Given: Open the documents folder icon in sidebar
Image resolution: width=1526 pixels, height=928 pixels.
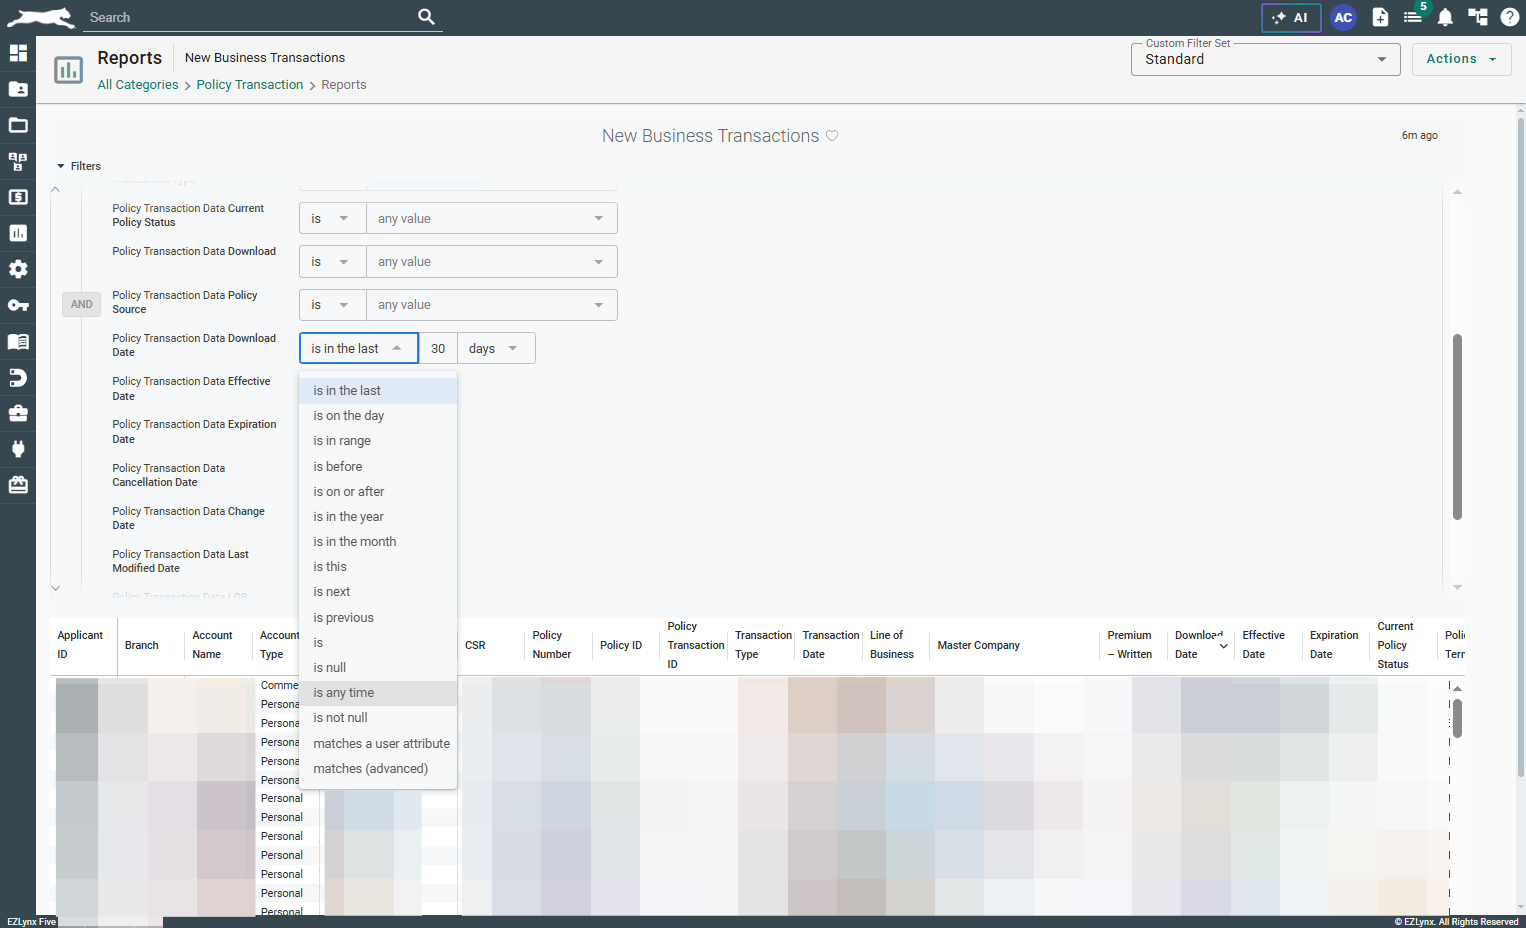Looking at the screenshot, I should click(x=18, y=125).
